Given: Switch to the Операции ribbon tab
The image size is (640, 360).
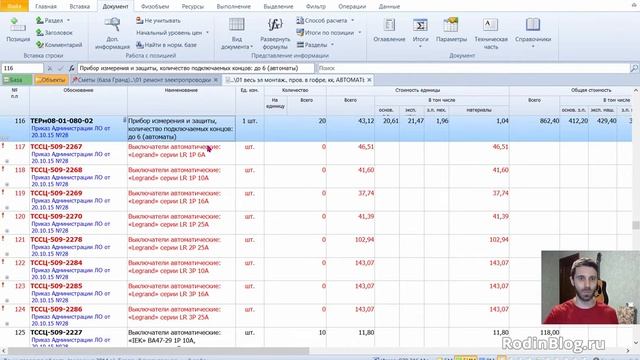Looking at the screenshot, I should [x=352, y=7].
